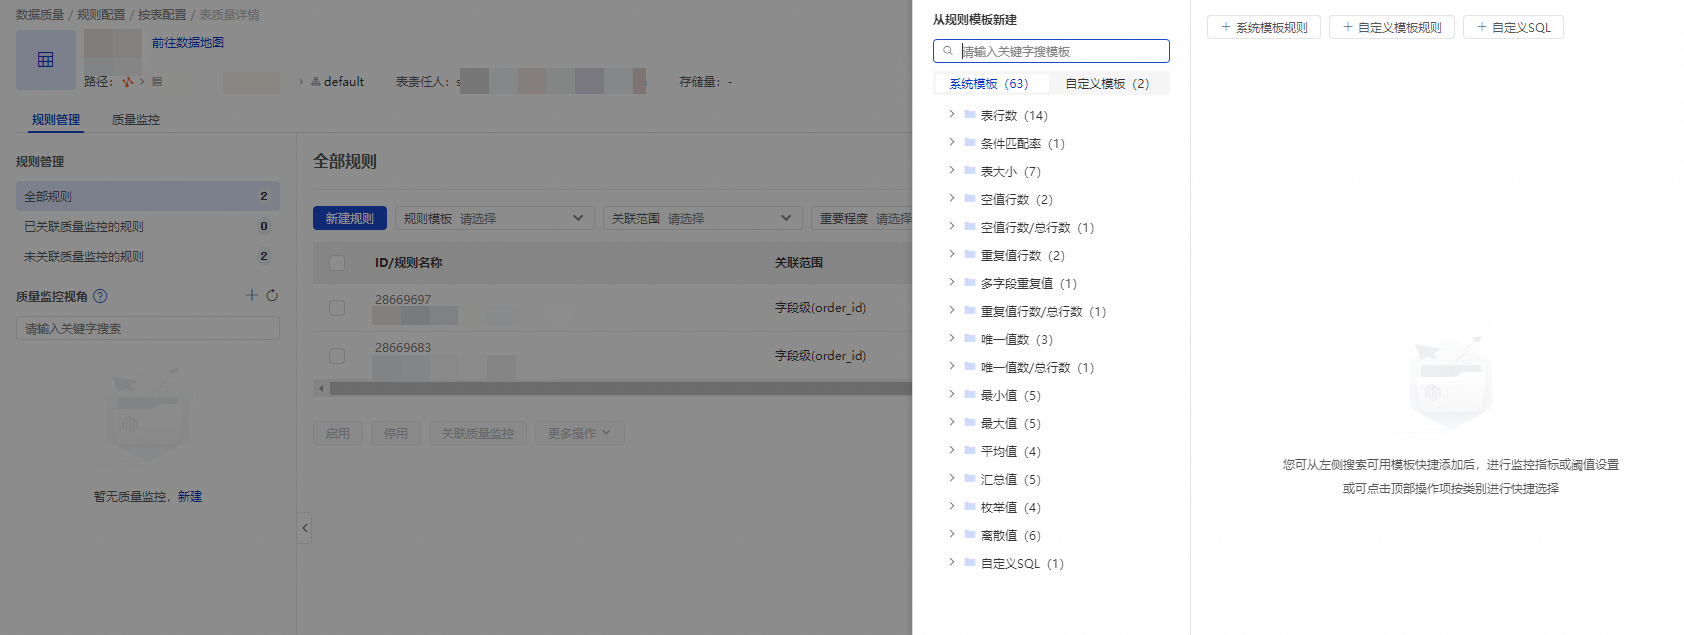
Task: Expand the 空值行数 (2) group
Action: pyautogui.click(x=951, y=198)
